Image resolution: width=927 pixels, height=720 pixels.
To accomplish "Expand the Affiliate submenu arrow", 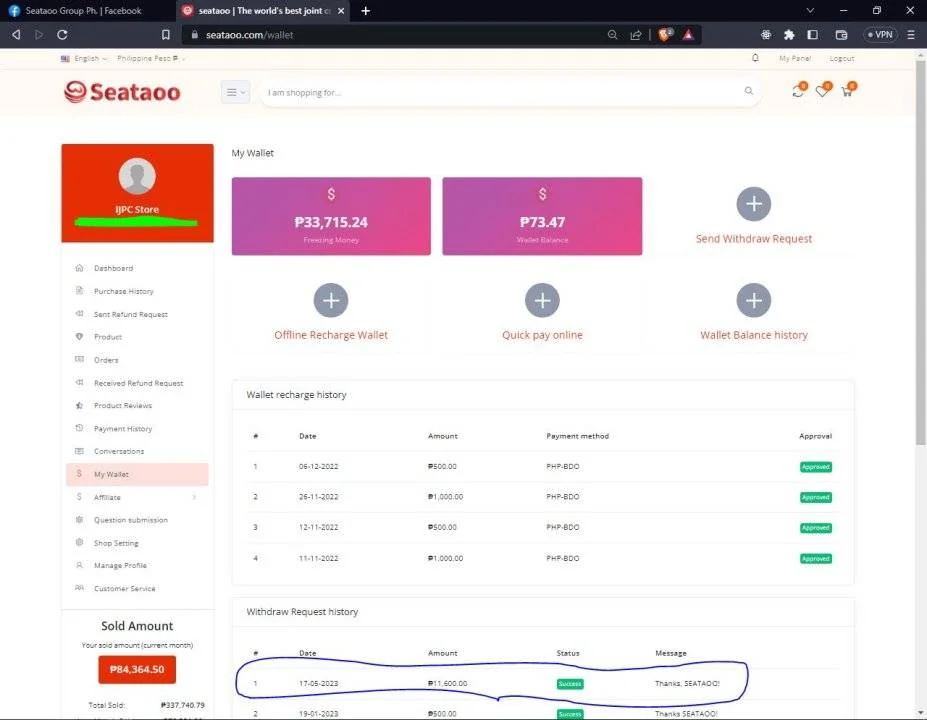I will click(194, 497).
